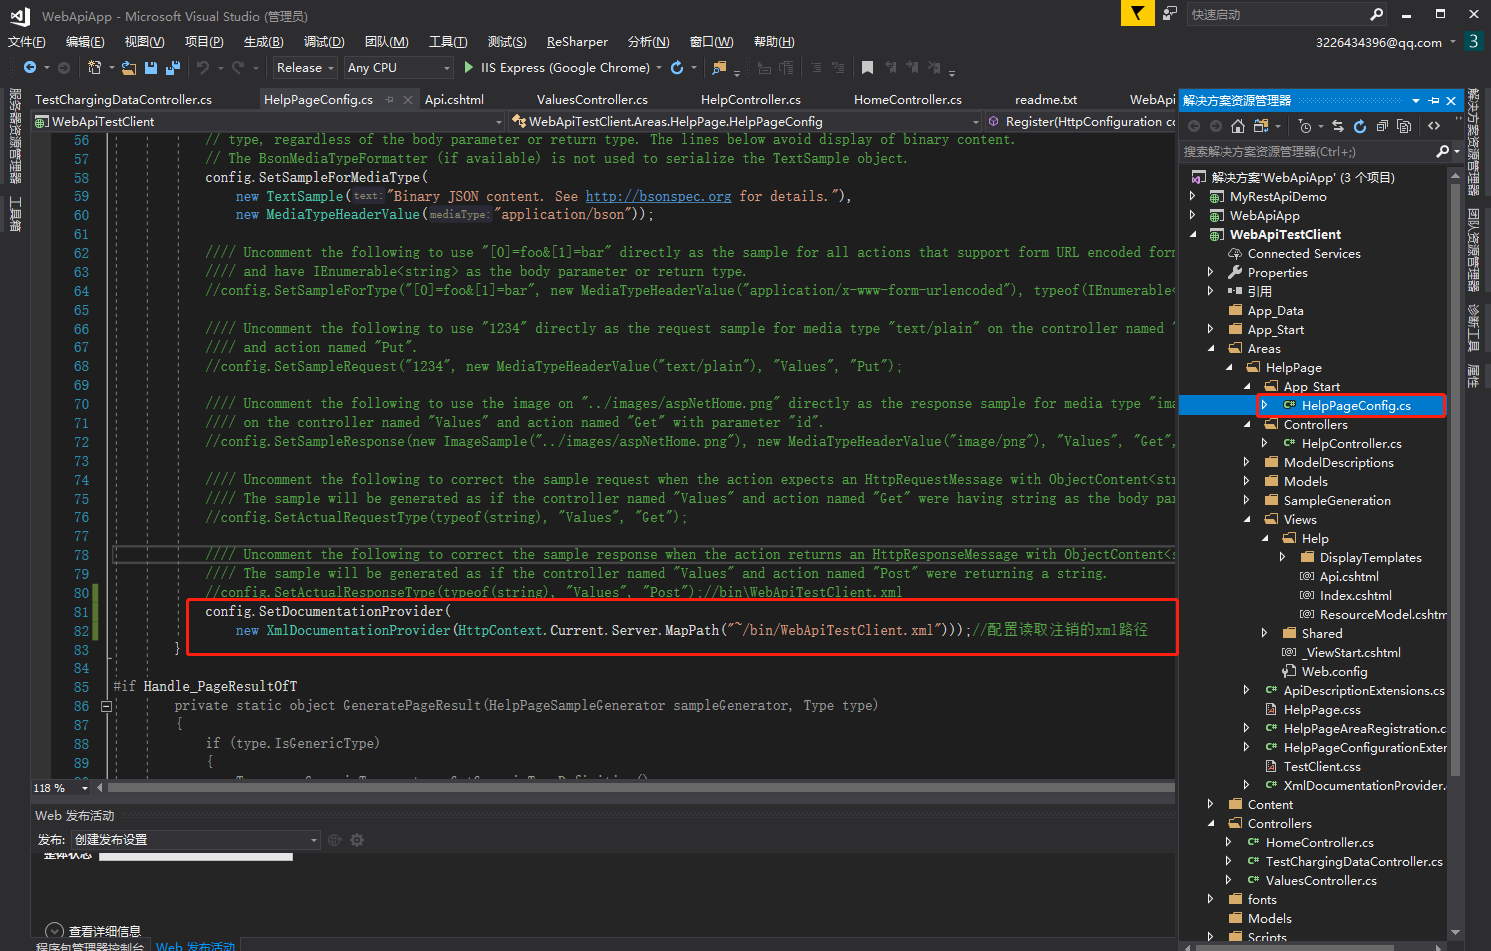The image size is (1491, 951).
Task: Collapse the WebApiTestClient project node
Action: pyautogui.click(x=1193, y=235)
